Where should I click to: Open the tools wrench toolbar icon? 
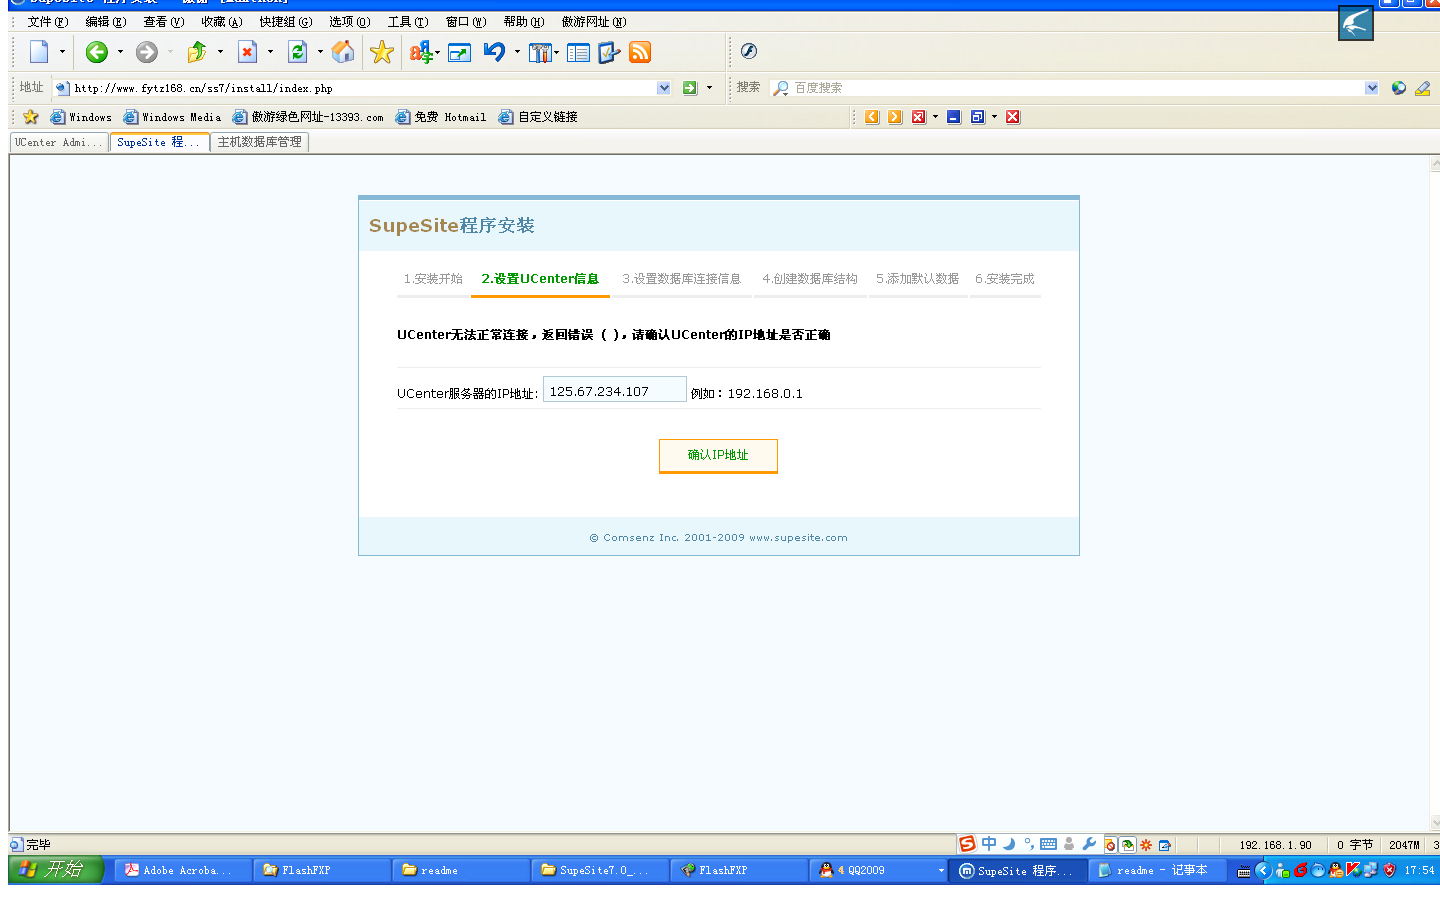(541, 53)
